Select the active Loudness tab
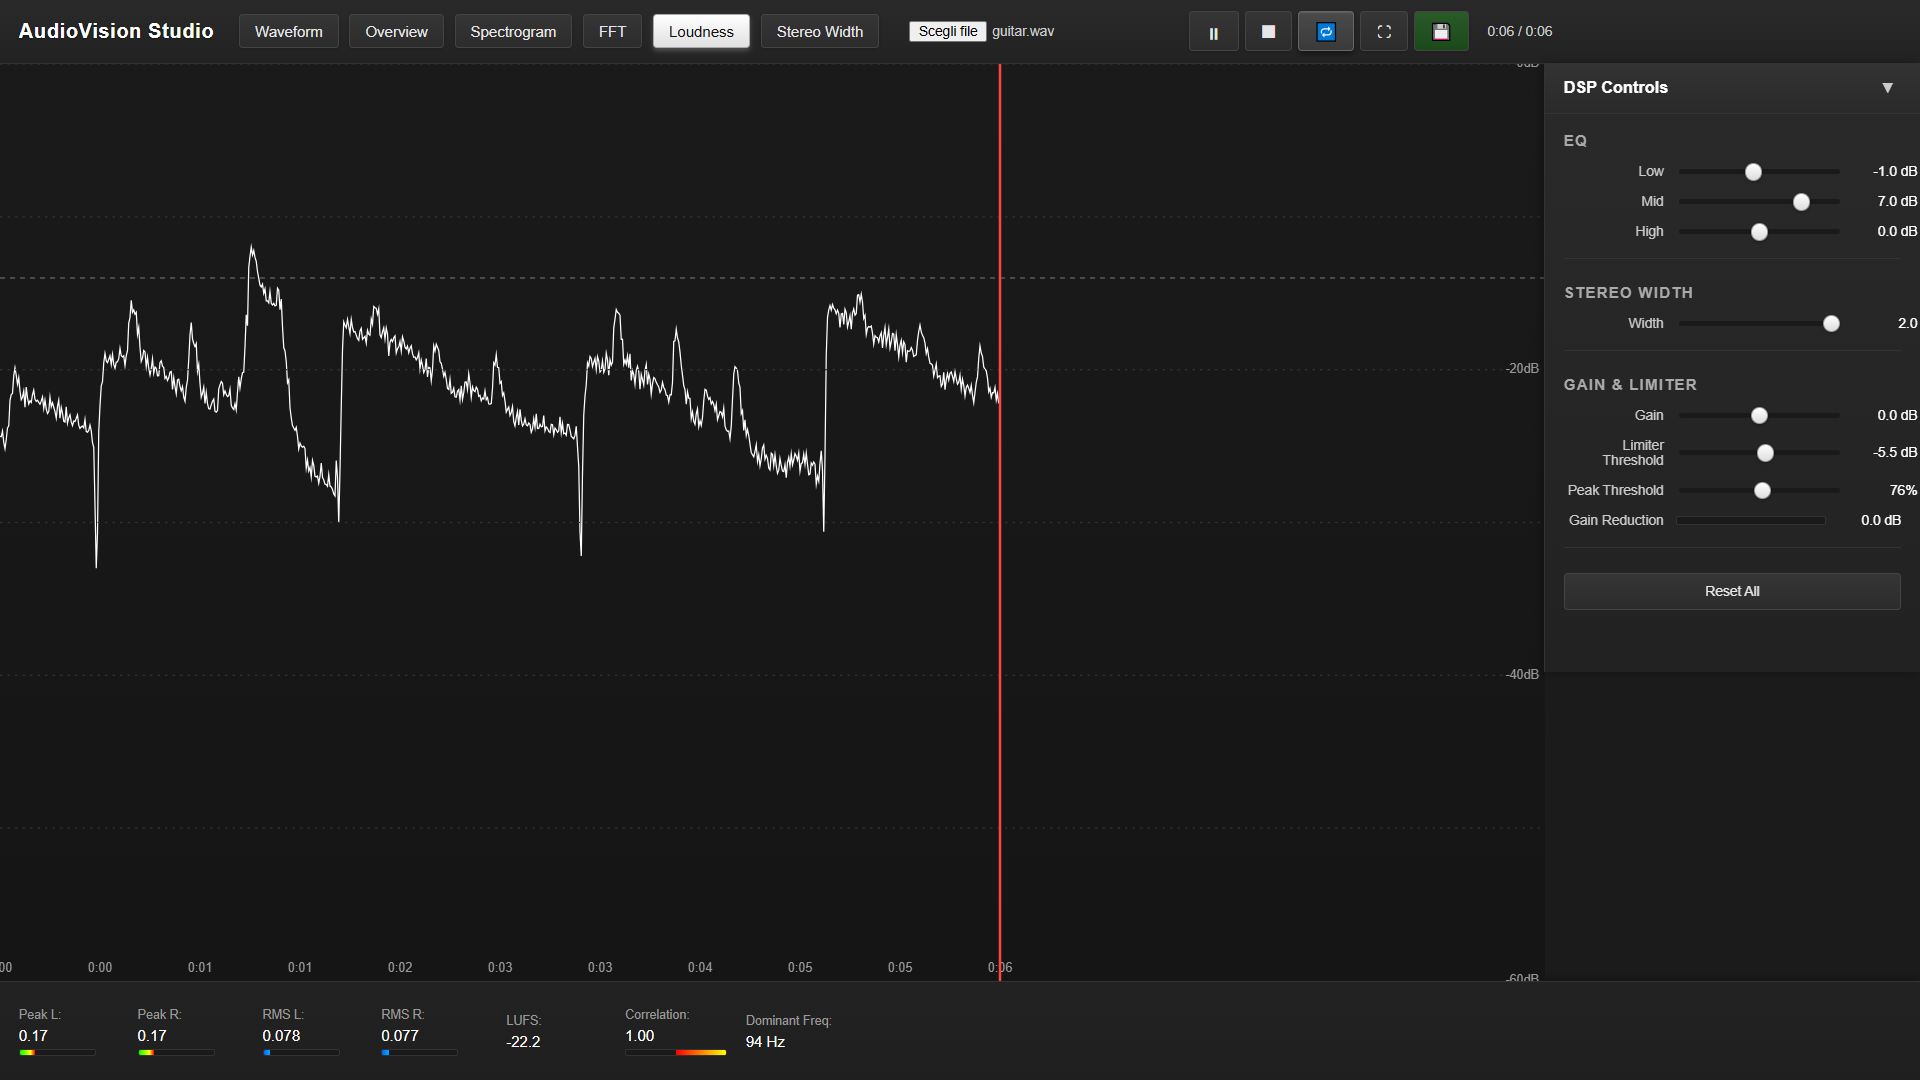This screenshot has width=1920, height=1080. click(700, 32)
